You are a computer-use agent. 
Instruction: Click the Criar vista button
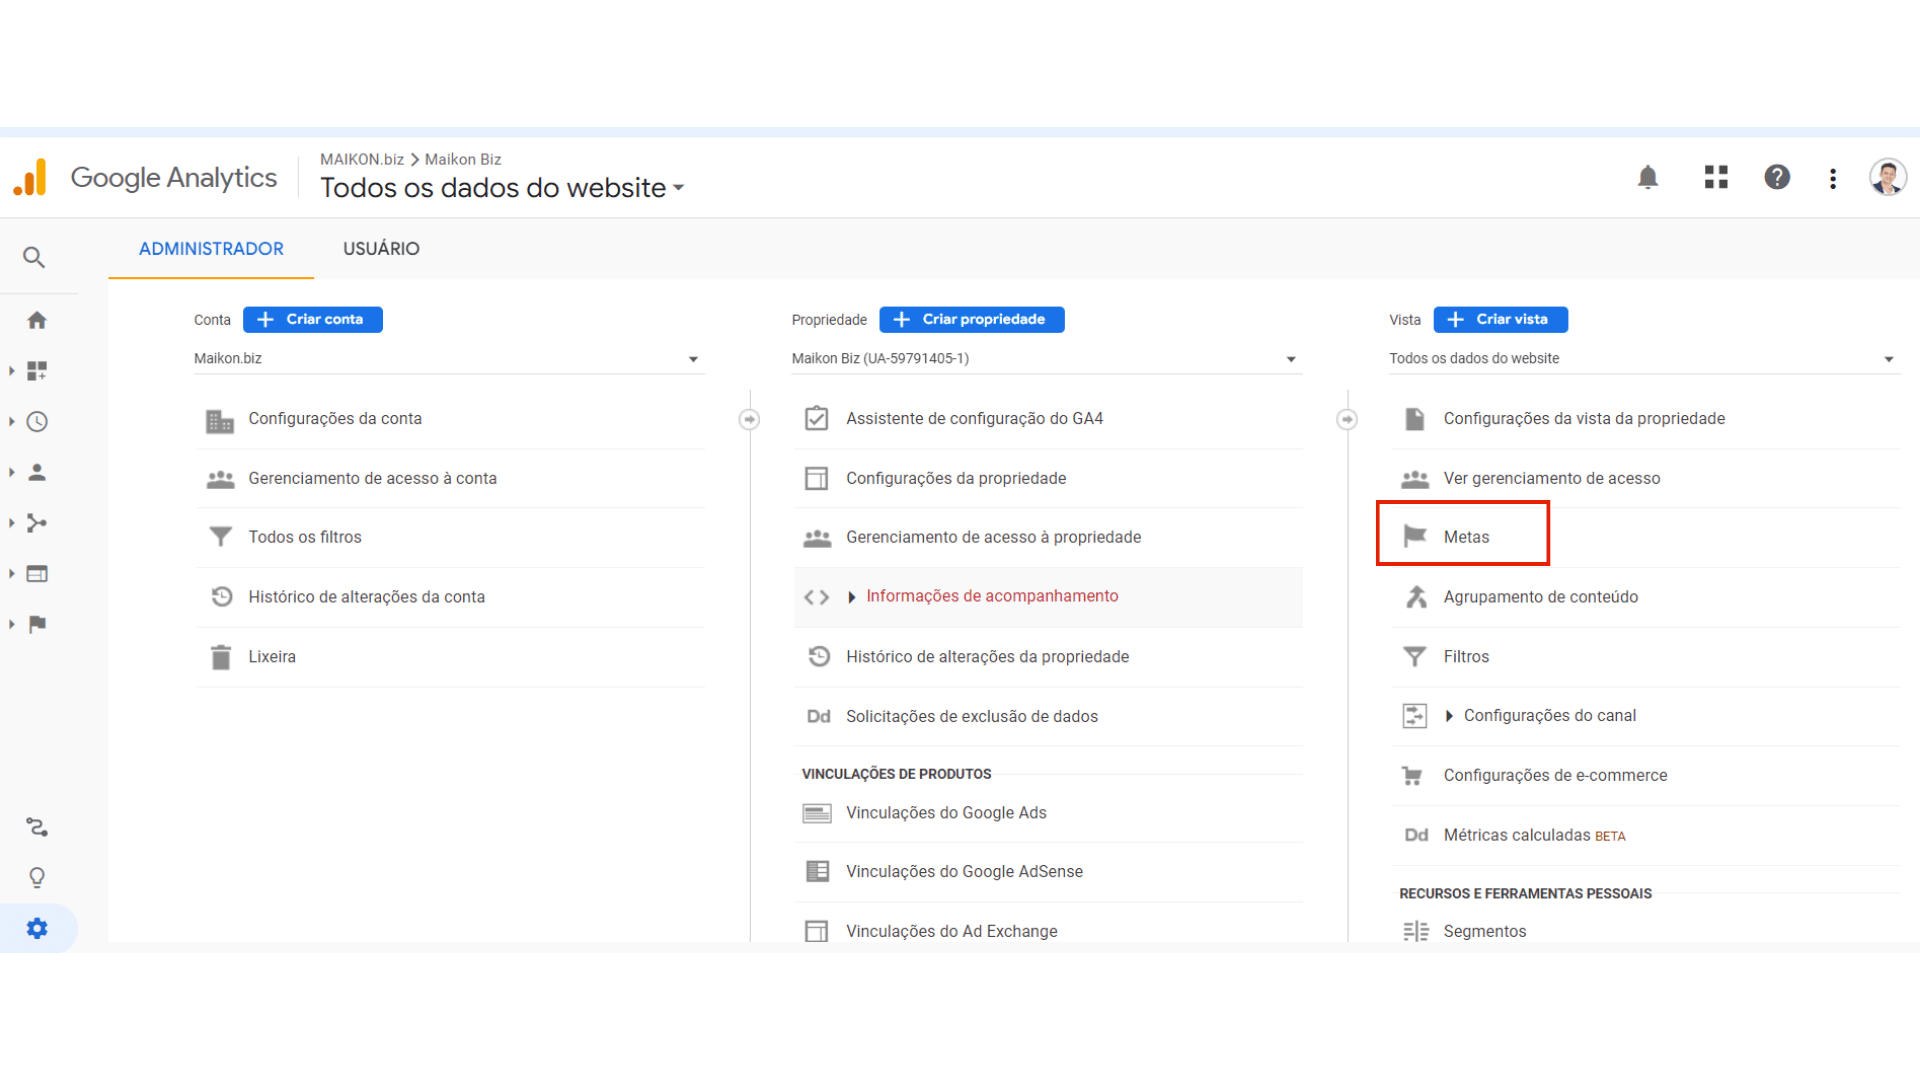coord(1501,320)
